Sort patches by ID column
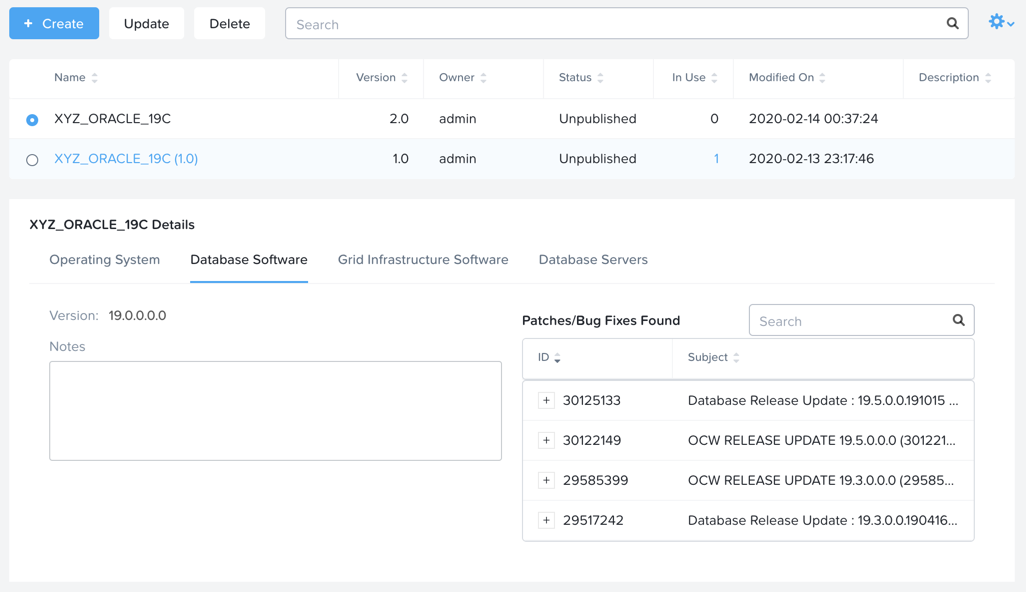Image resolution: width=1026 pixels, height=592 pixels. coord(549,357)
